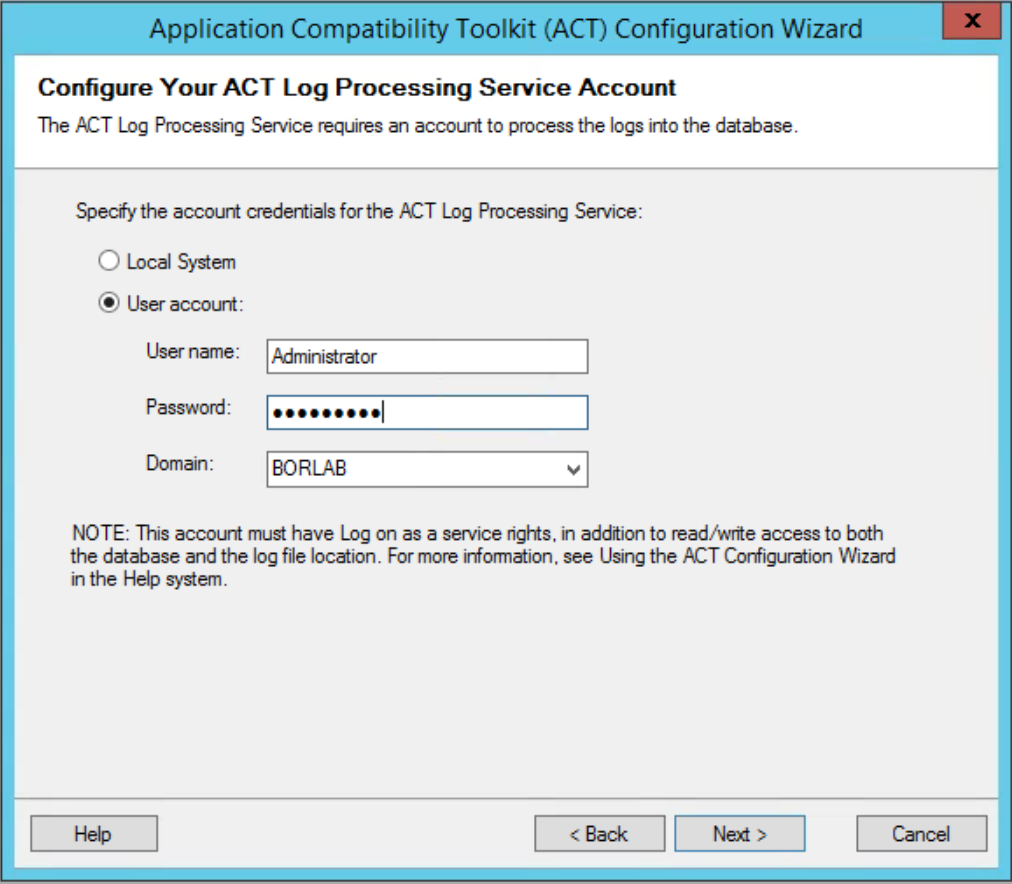
Task: Click the wizard title bar text
Action: point(506,29)
